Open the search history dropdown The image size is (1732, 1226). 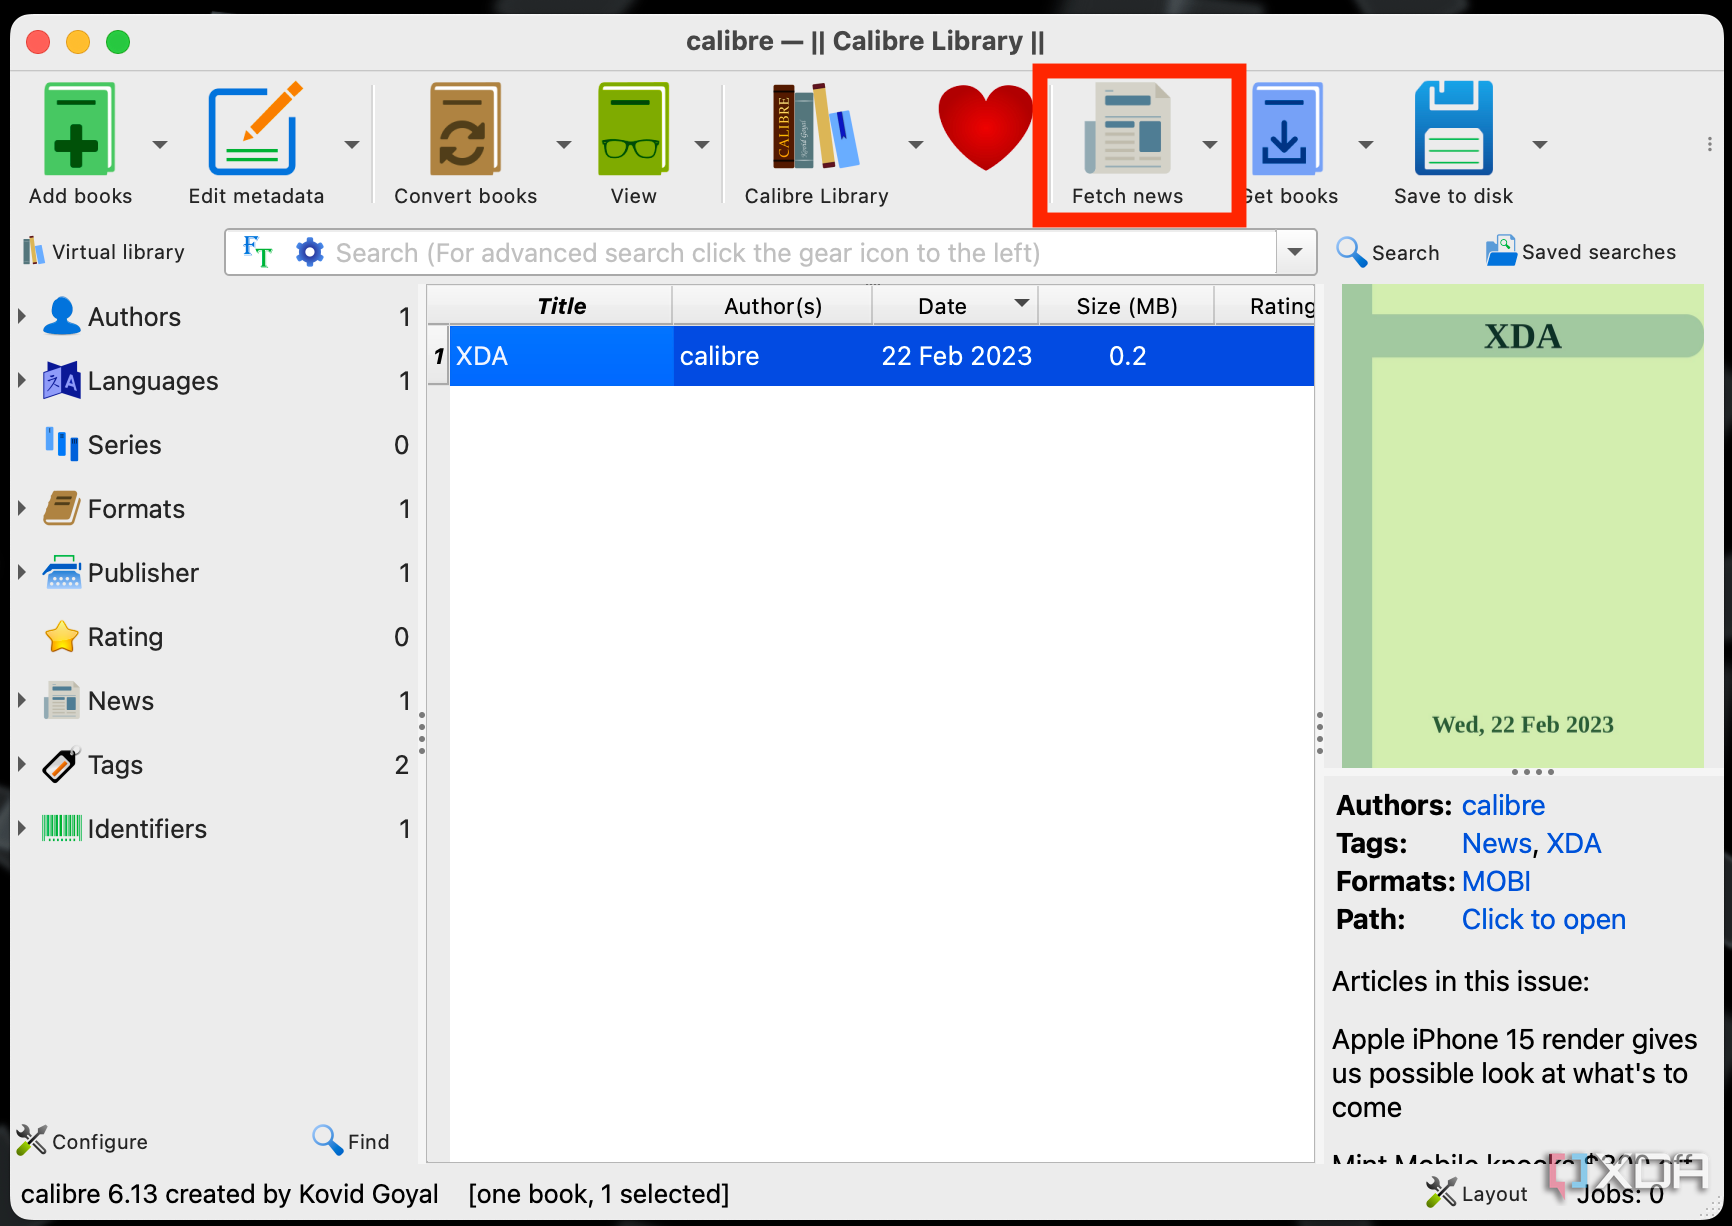click(1296, 252)
